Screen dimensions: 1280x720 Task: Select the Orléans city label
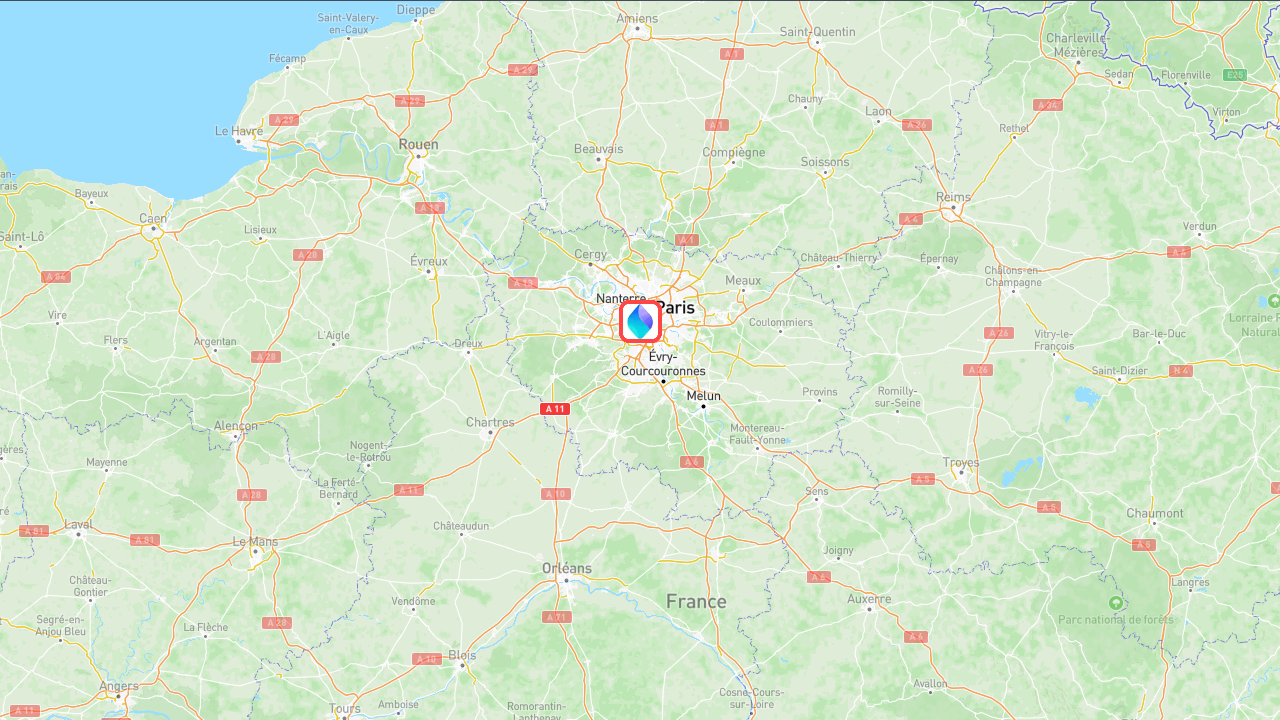(567, 568)
